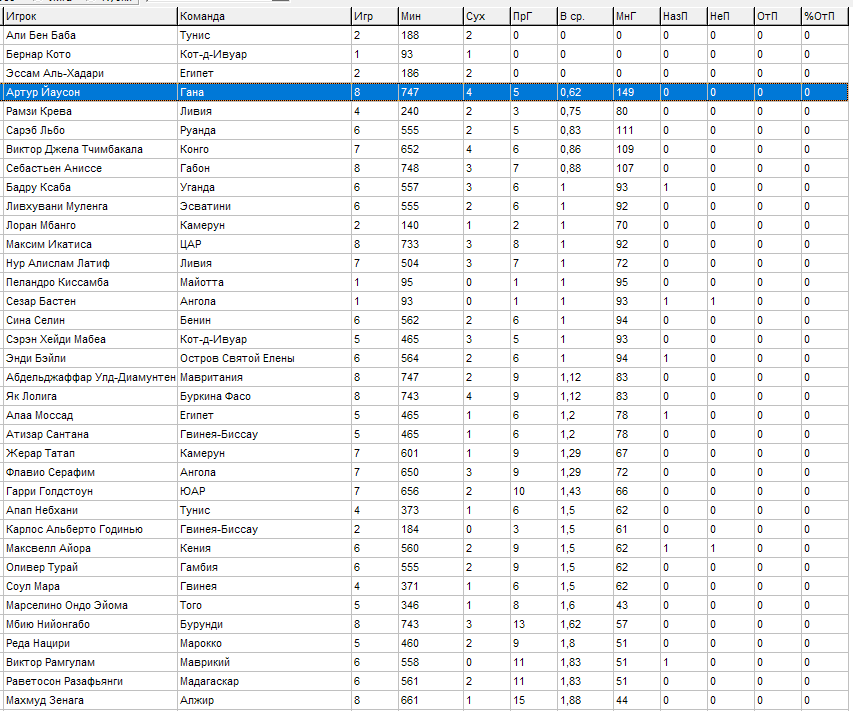The height and width of the screenshot is (711, 853).
Task: Sort by the Игрок column header
Action: (88, 17)
